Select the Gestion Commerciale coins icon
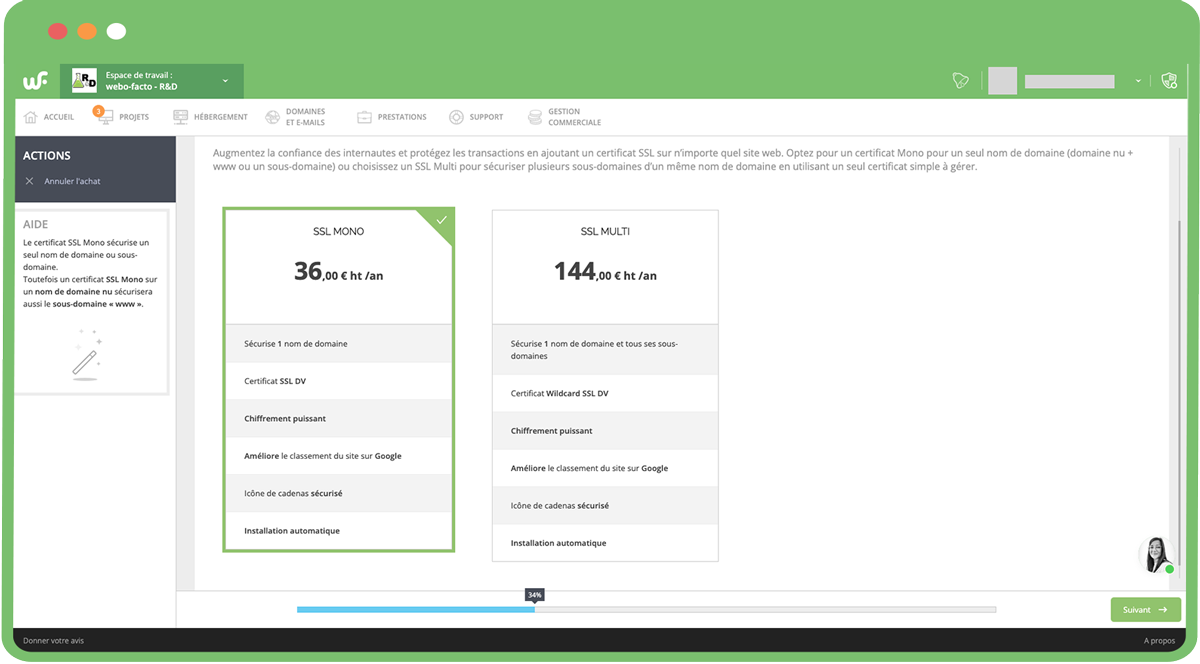Screen dimensions: 1200x664 [533, 116]
